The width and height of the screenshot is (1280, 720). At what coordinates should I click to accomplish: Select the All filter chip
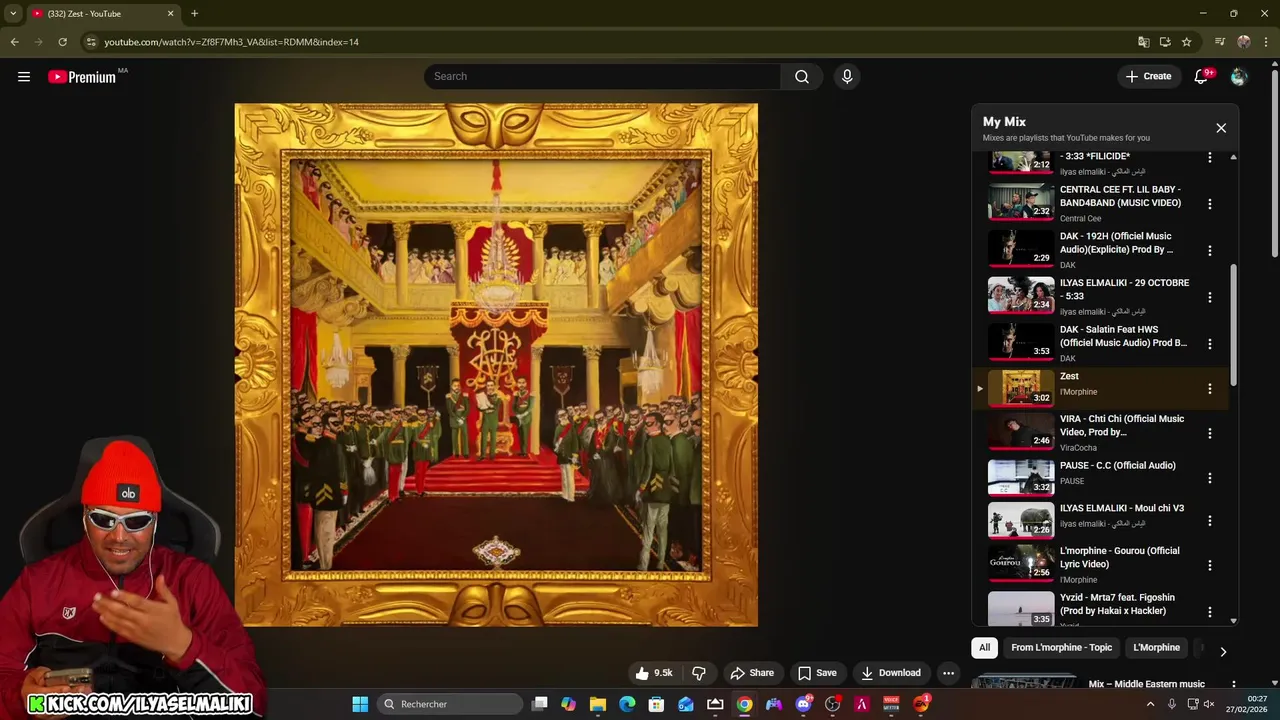pos(984,647)
